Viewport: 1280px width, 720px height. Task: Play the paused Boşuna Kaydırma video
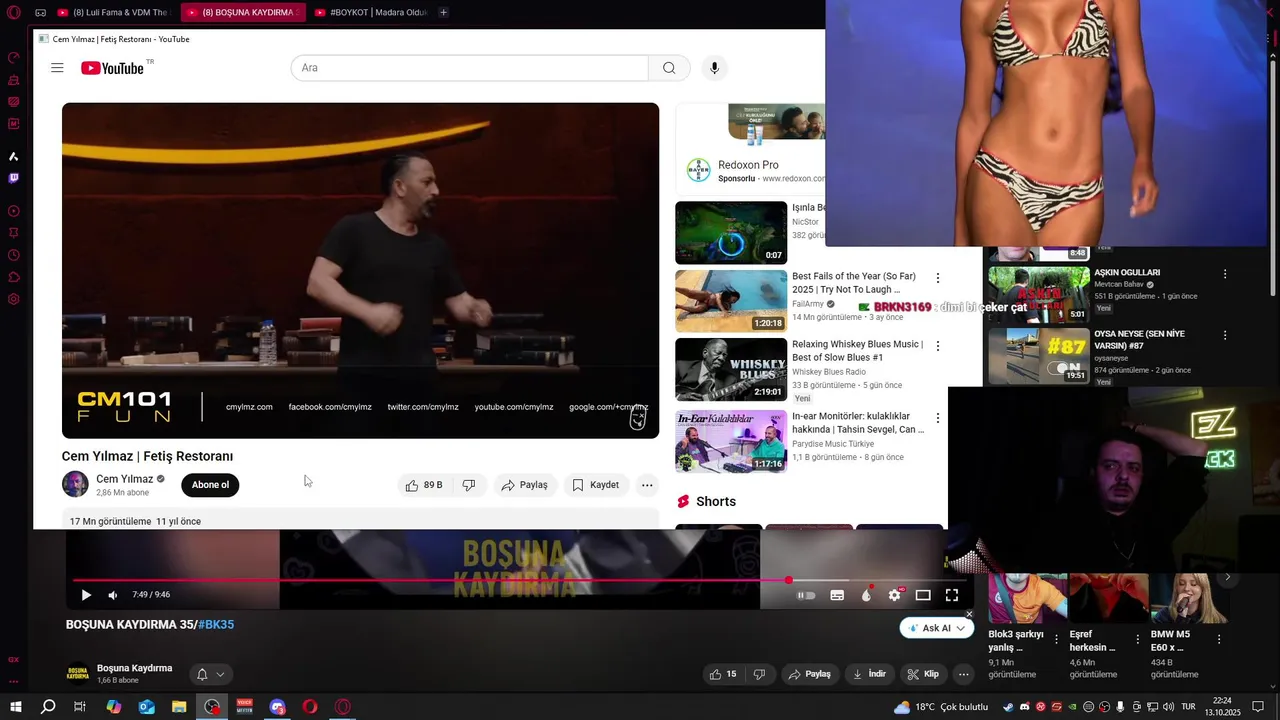click(85, 595)
